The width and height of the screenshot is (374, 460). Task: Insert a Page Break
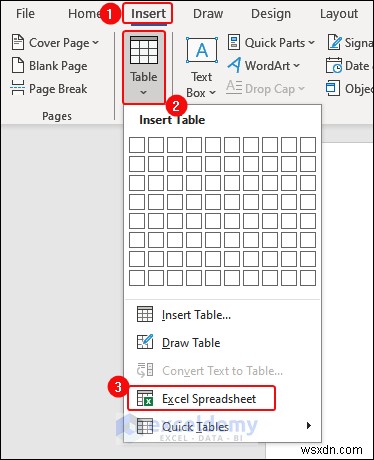pos(49,89)
